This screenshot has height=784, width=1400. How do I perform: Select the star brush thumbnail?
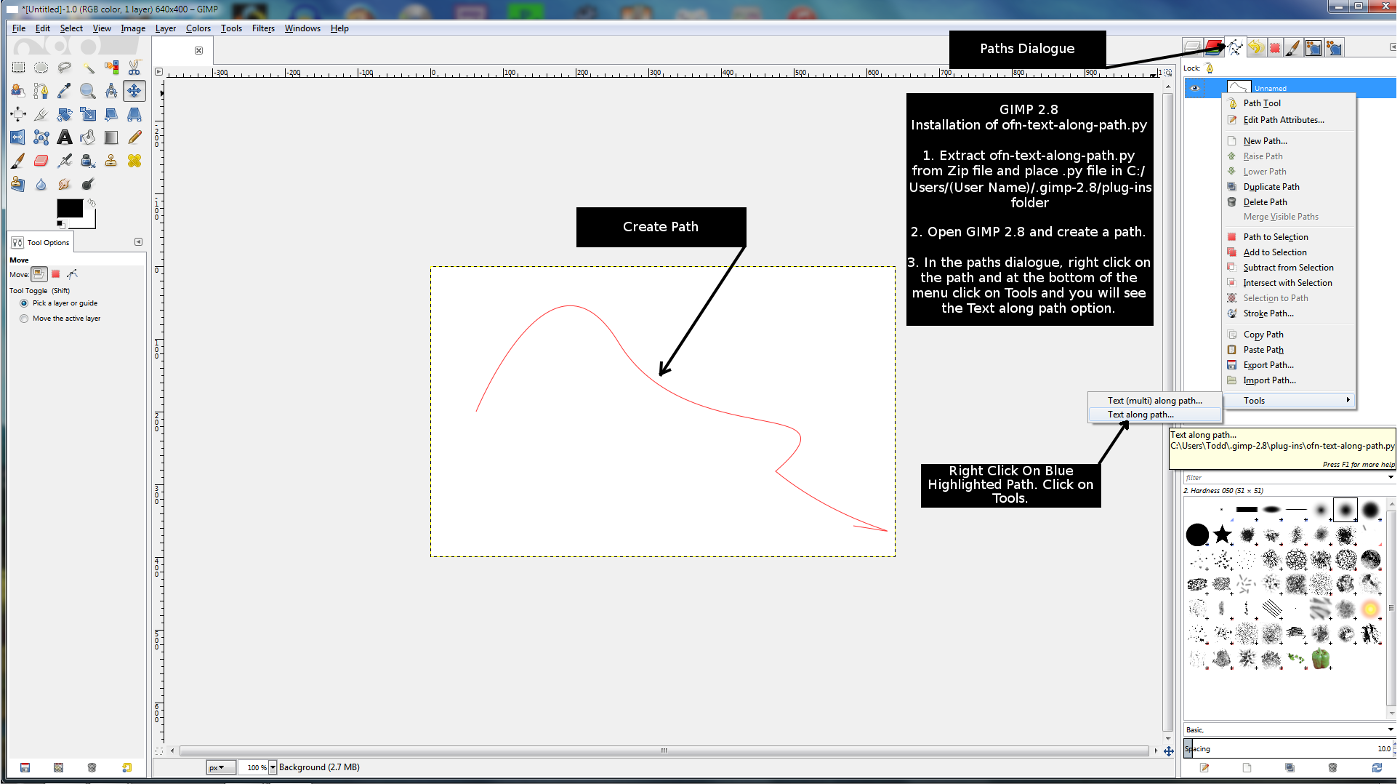tap(1222, 535)
